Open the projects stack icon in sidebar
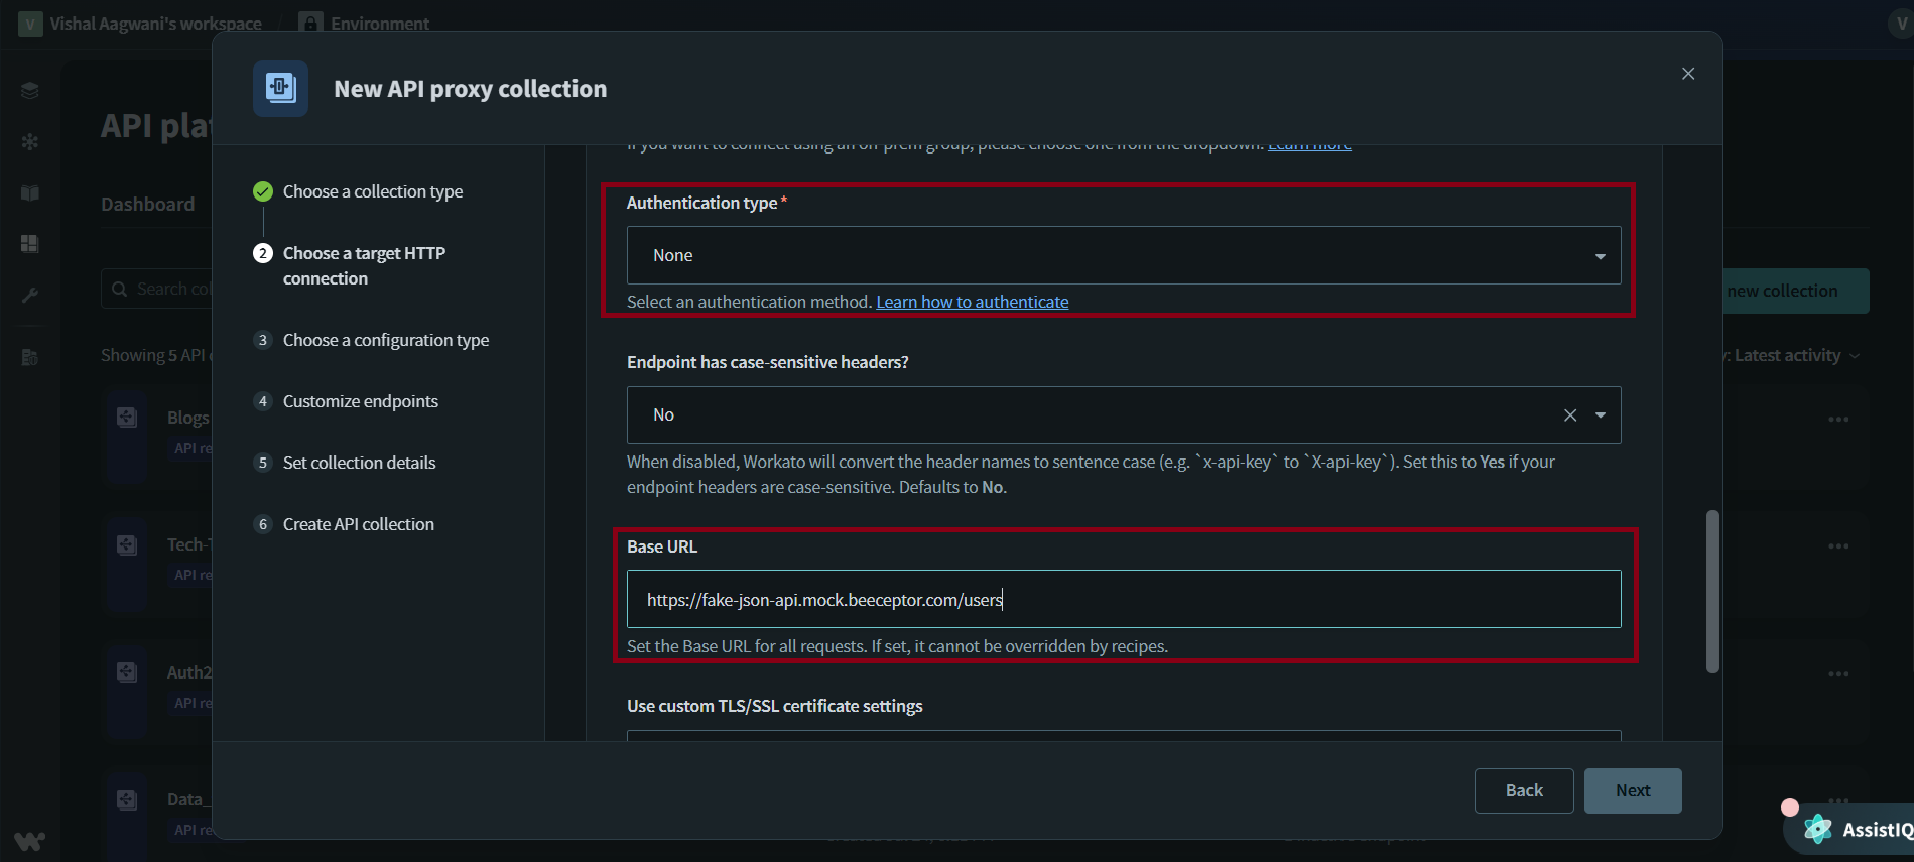 pyautogui.click(x=30, y=91)
